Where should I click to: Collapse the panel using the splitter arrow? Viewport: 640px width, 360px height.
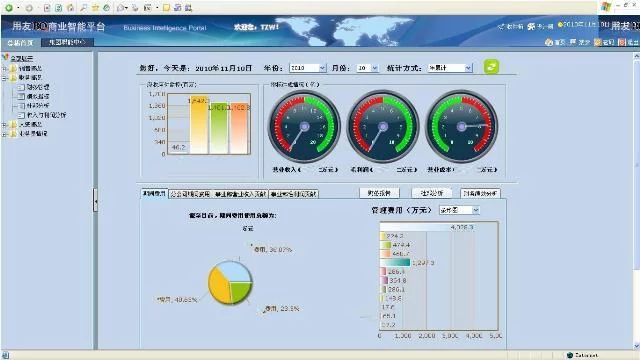[95, 201]
